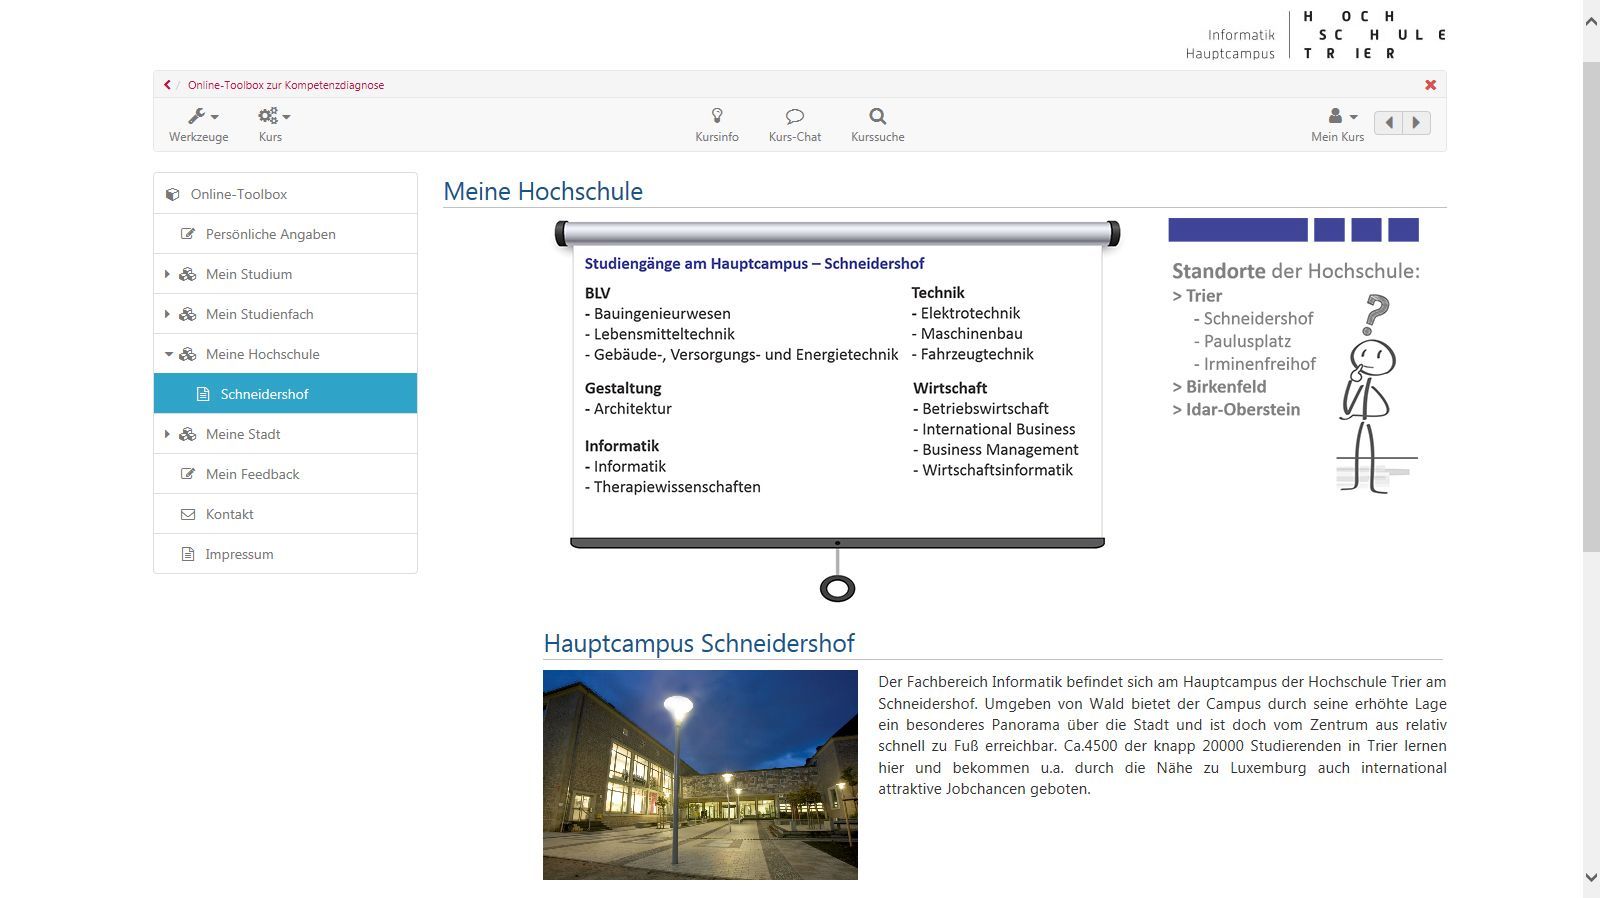Go to next page arrow button
This screenshot has height=898, width=1600.
click(x=1416, y=123)
